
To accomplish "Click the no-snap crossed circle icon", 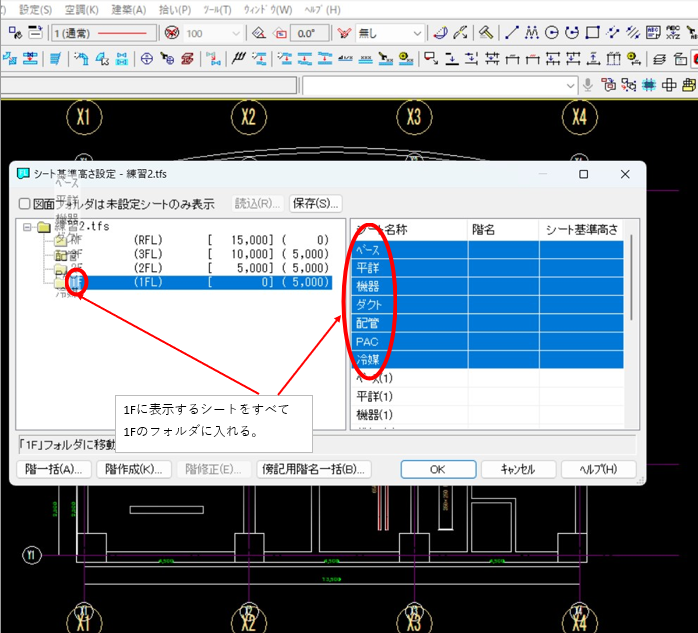I will (172, 33).
